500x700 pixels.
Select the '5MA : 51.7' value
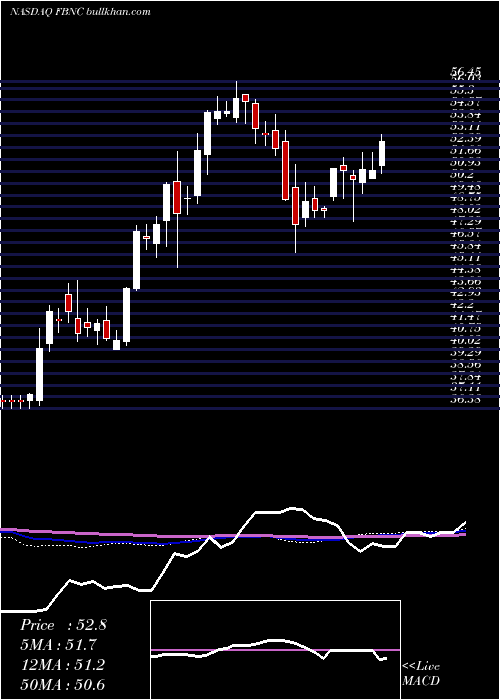click(58, 645)
